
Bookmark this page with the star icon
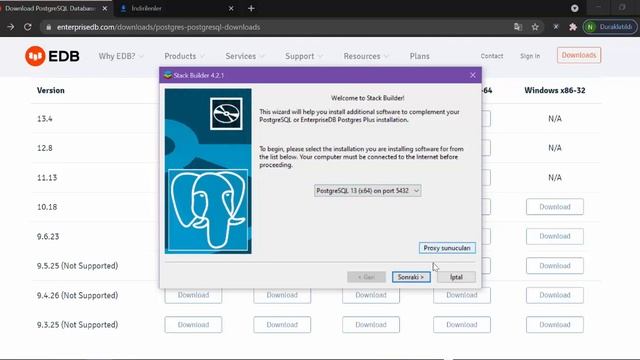pyautogui.click(x=535, y=27)
